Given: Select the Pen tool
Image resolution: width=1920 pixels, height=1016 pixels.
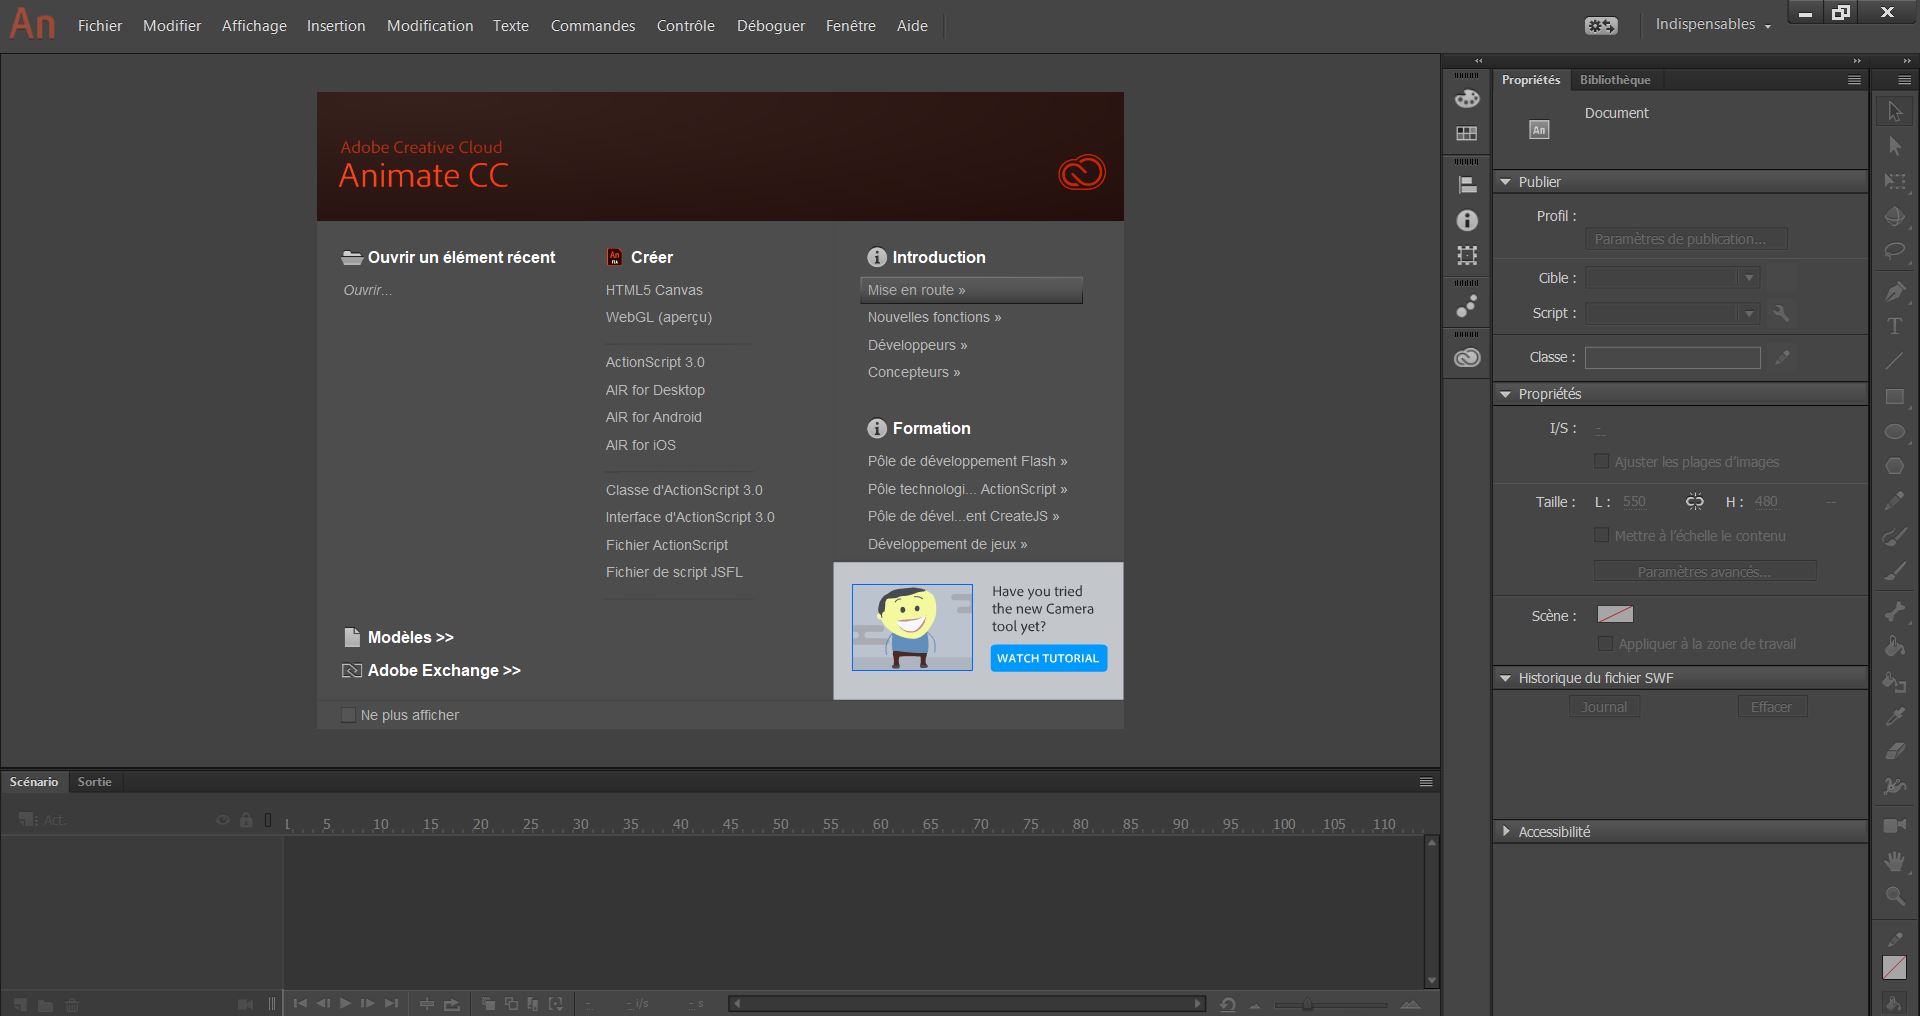Looking at the screenshot, I should tap(1894, 291).
